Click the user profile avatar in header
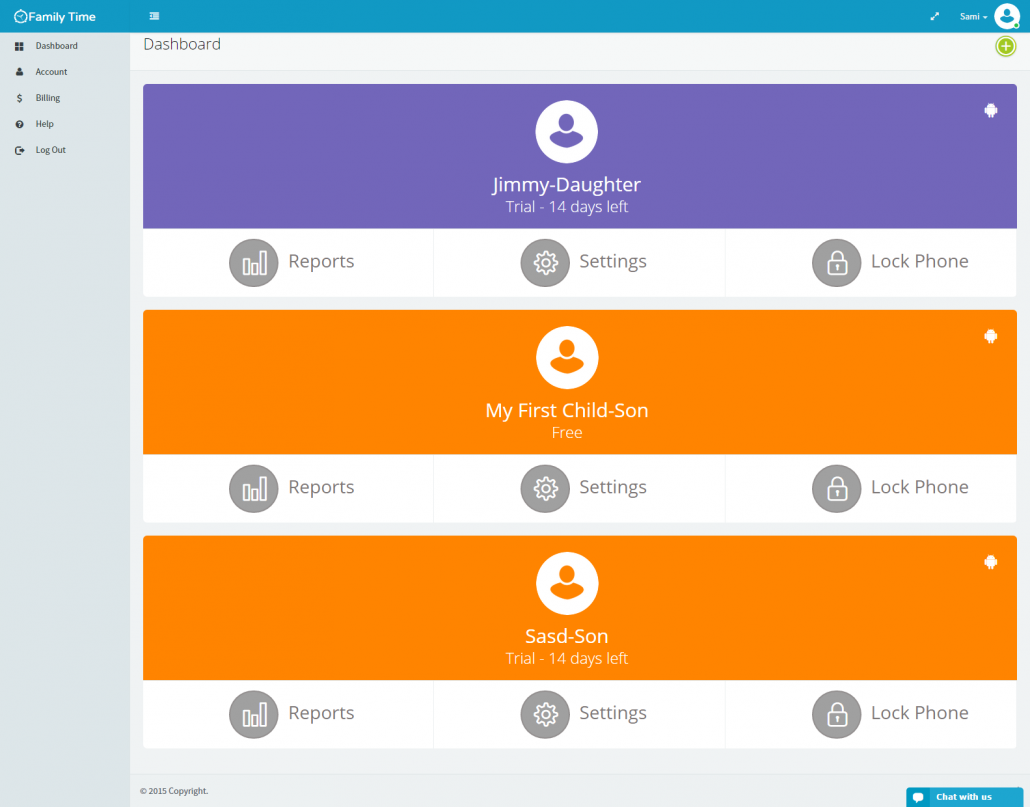The image size is (1030, 807). [x=1006, y=16]
